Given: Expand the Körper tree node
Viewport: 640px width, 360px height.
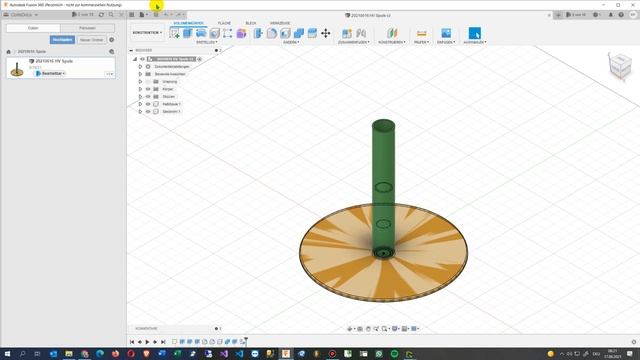Looking at the screenshot, I should [140, 89].
